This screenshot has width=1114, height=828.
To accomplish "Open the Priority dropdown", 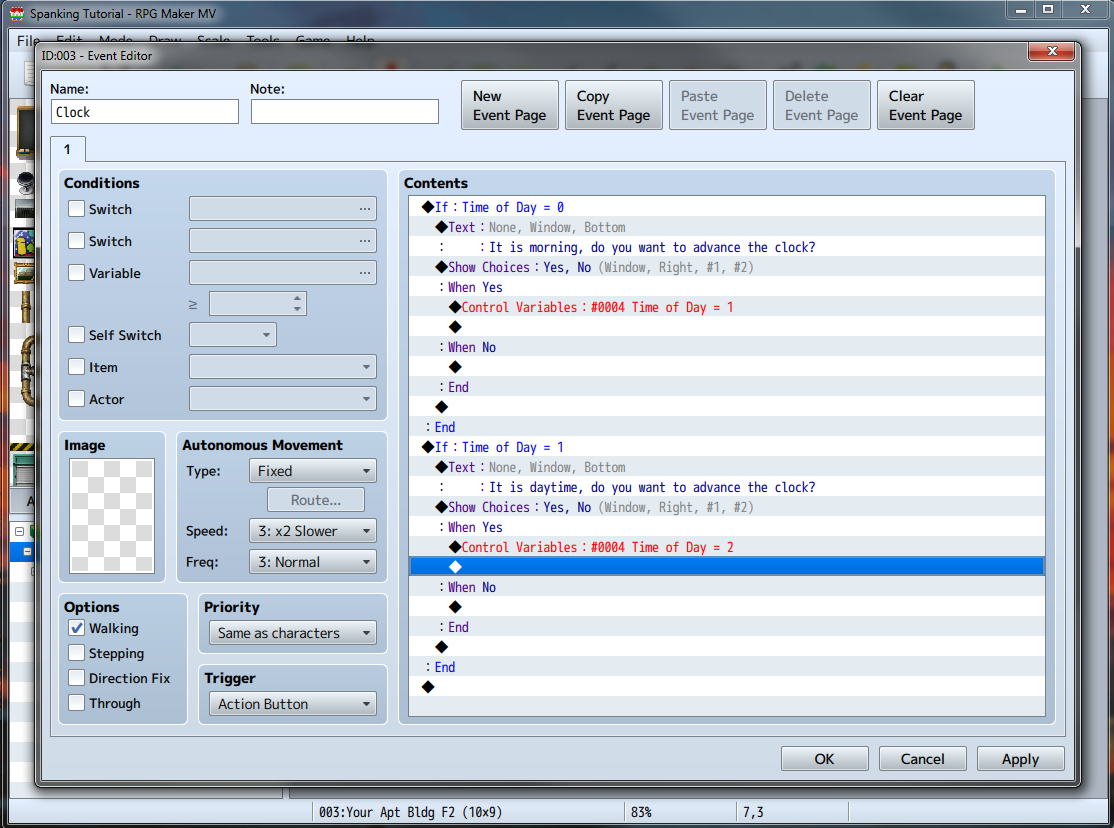I will pyautogui.click(x=293, y=633).
